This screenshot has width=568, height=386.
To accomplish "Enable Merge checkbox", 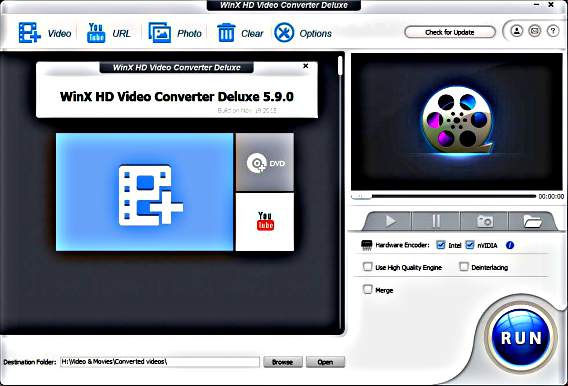I will (x=367, y=289).
